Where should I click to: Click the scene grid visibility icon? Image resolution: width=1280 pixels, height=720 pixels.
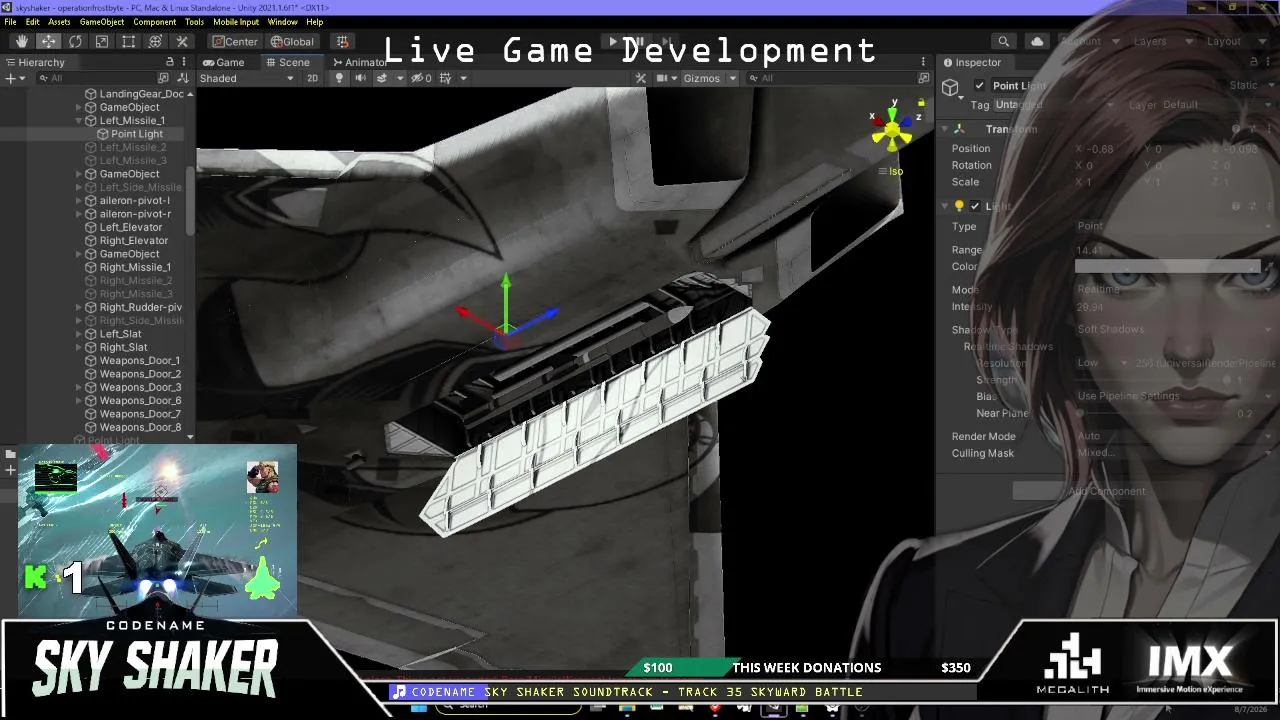445,78
